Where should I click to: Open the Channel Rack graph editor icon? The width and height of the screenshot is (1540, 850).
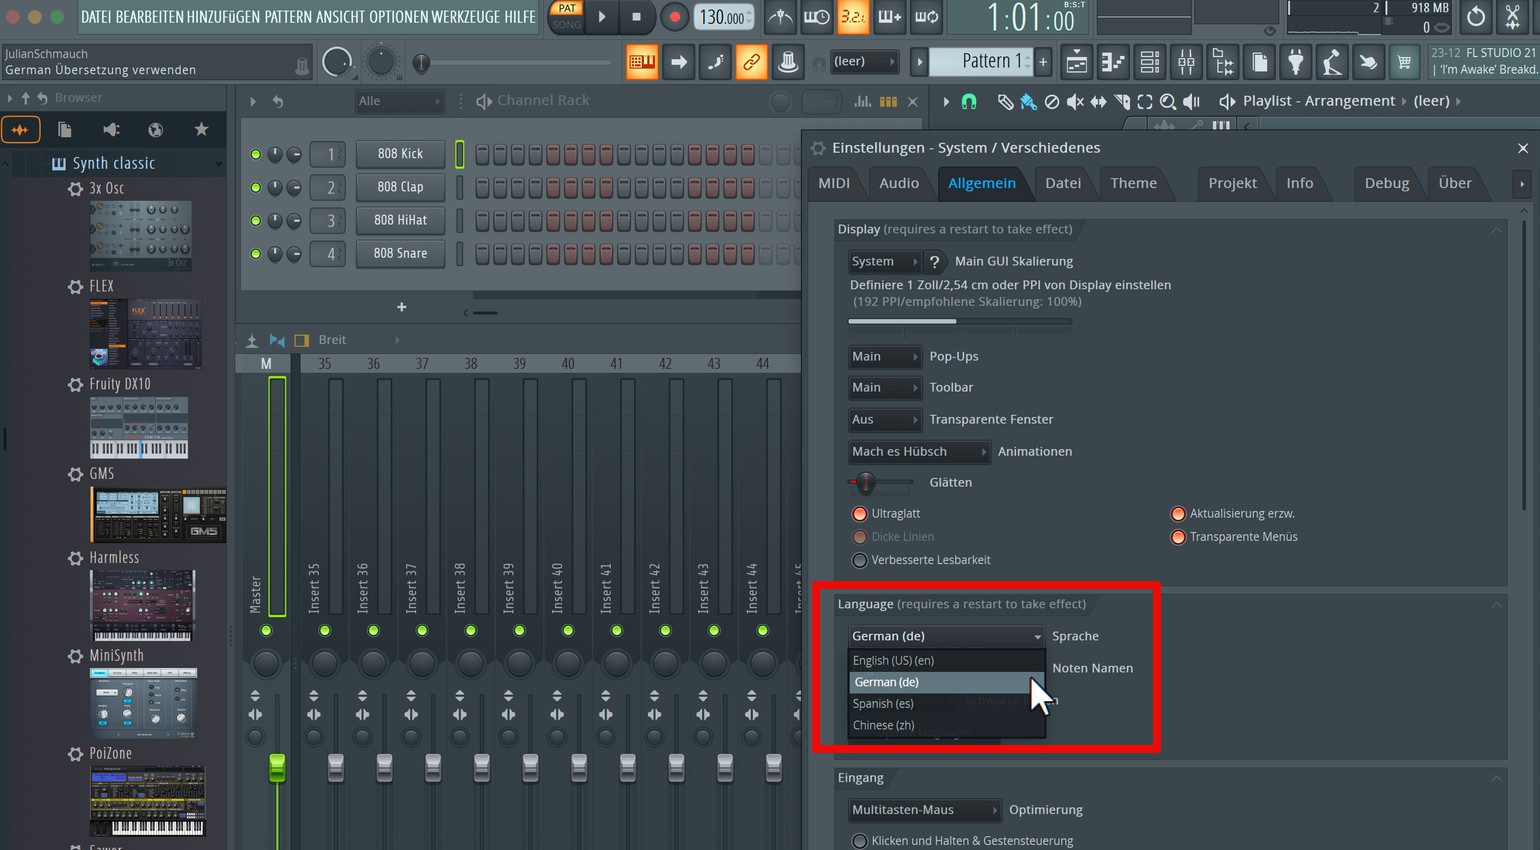coord(862,101)
